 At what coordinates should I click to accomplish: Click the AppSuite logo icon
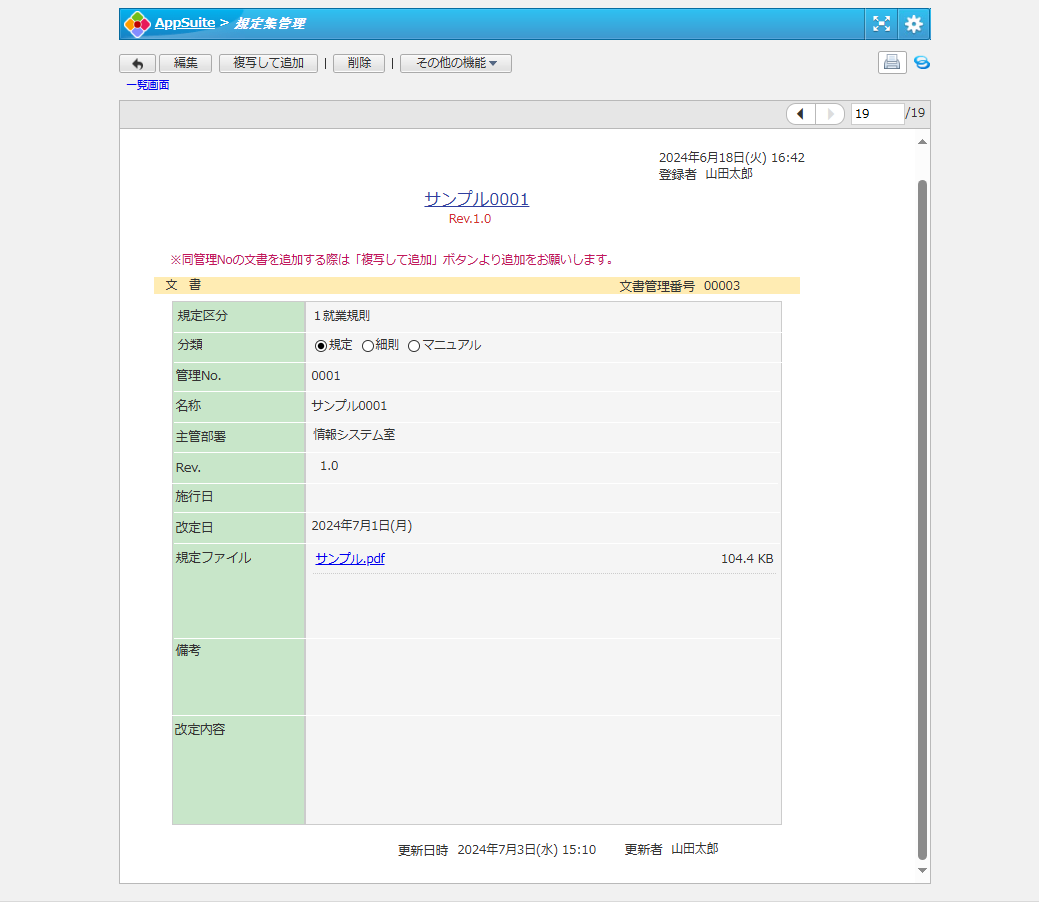137,24
